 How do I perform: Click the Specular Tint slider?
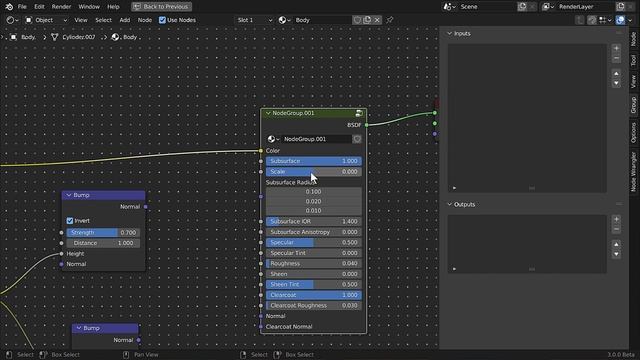point(313,253)
